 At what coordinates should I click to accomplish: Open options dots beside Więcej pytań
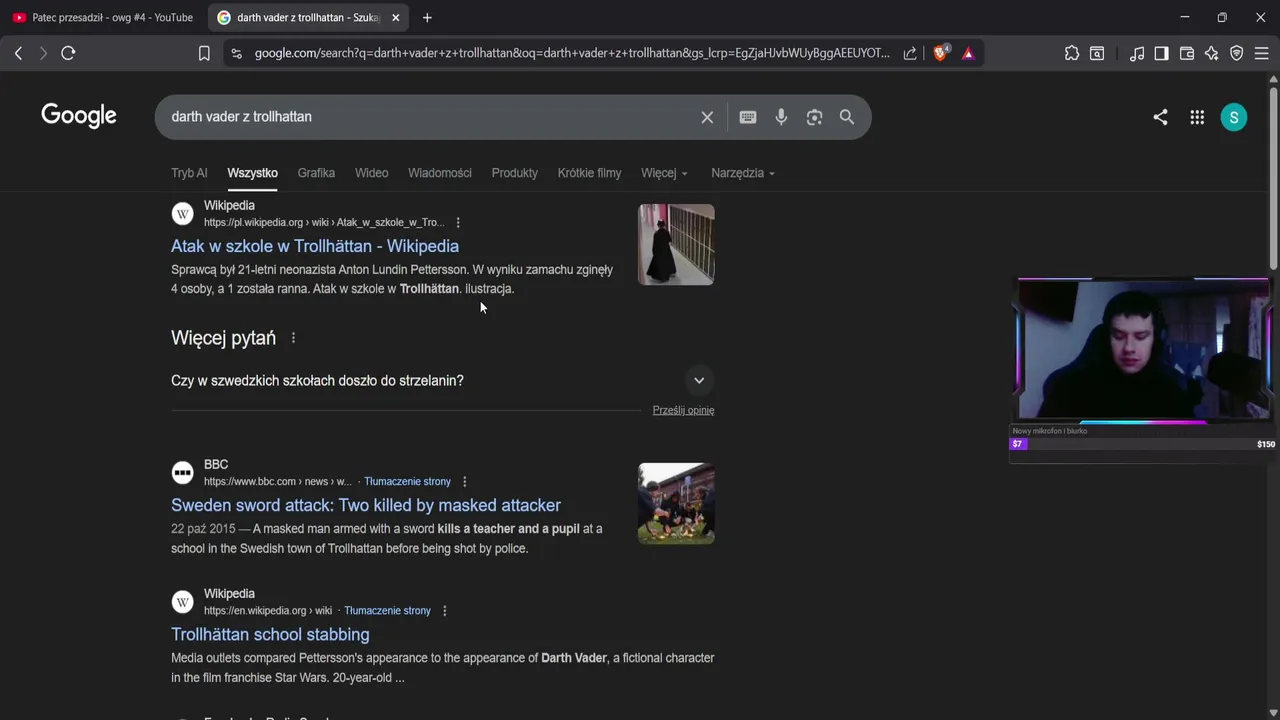(x=293, y=338)
